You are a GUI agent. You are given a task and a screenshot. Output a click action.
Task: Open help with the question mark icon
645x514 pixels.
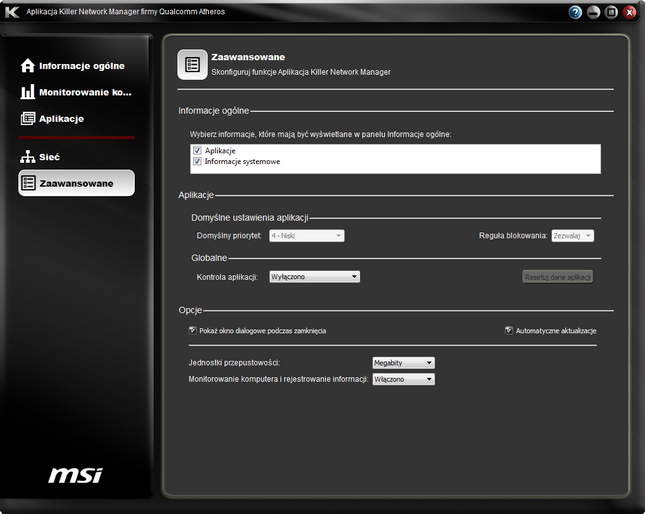575,12
